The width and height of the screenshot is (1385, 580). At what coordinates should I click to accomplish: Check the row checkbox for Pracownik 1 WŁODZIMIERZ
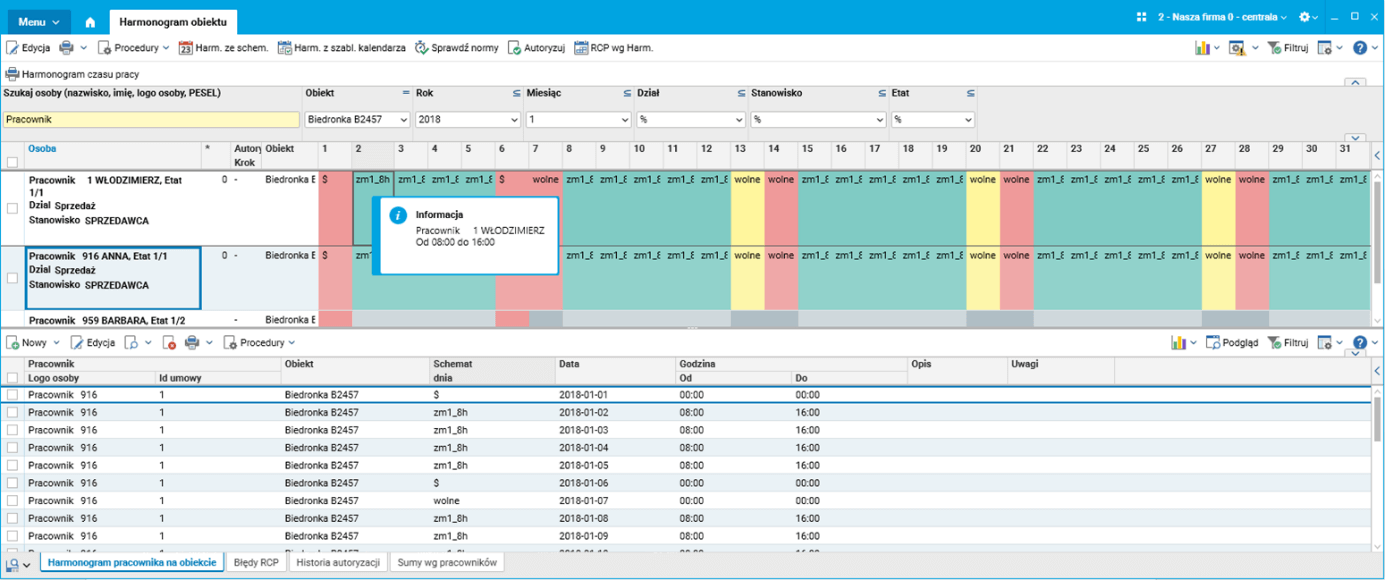(12, 209)
